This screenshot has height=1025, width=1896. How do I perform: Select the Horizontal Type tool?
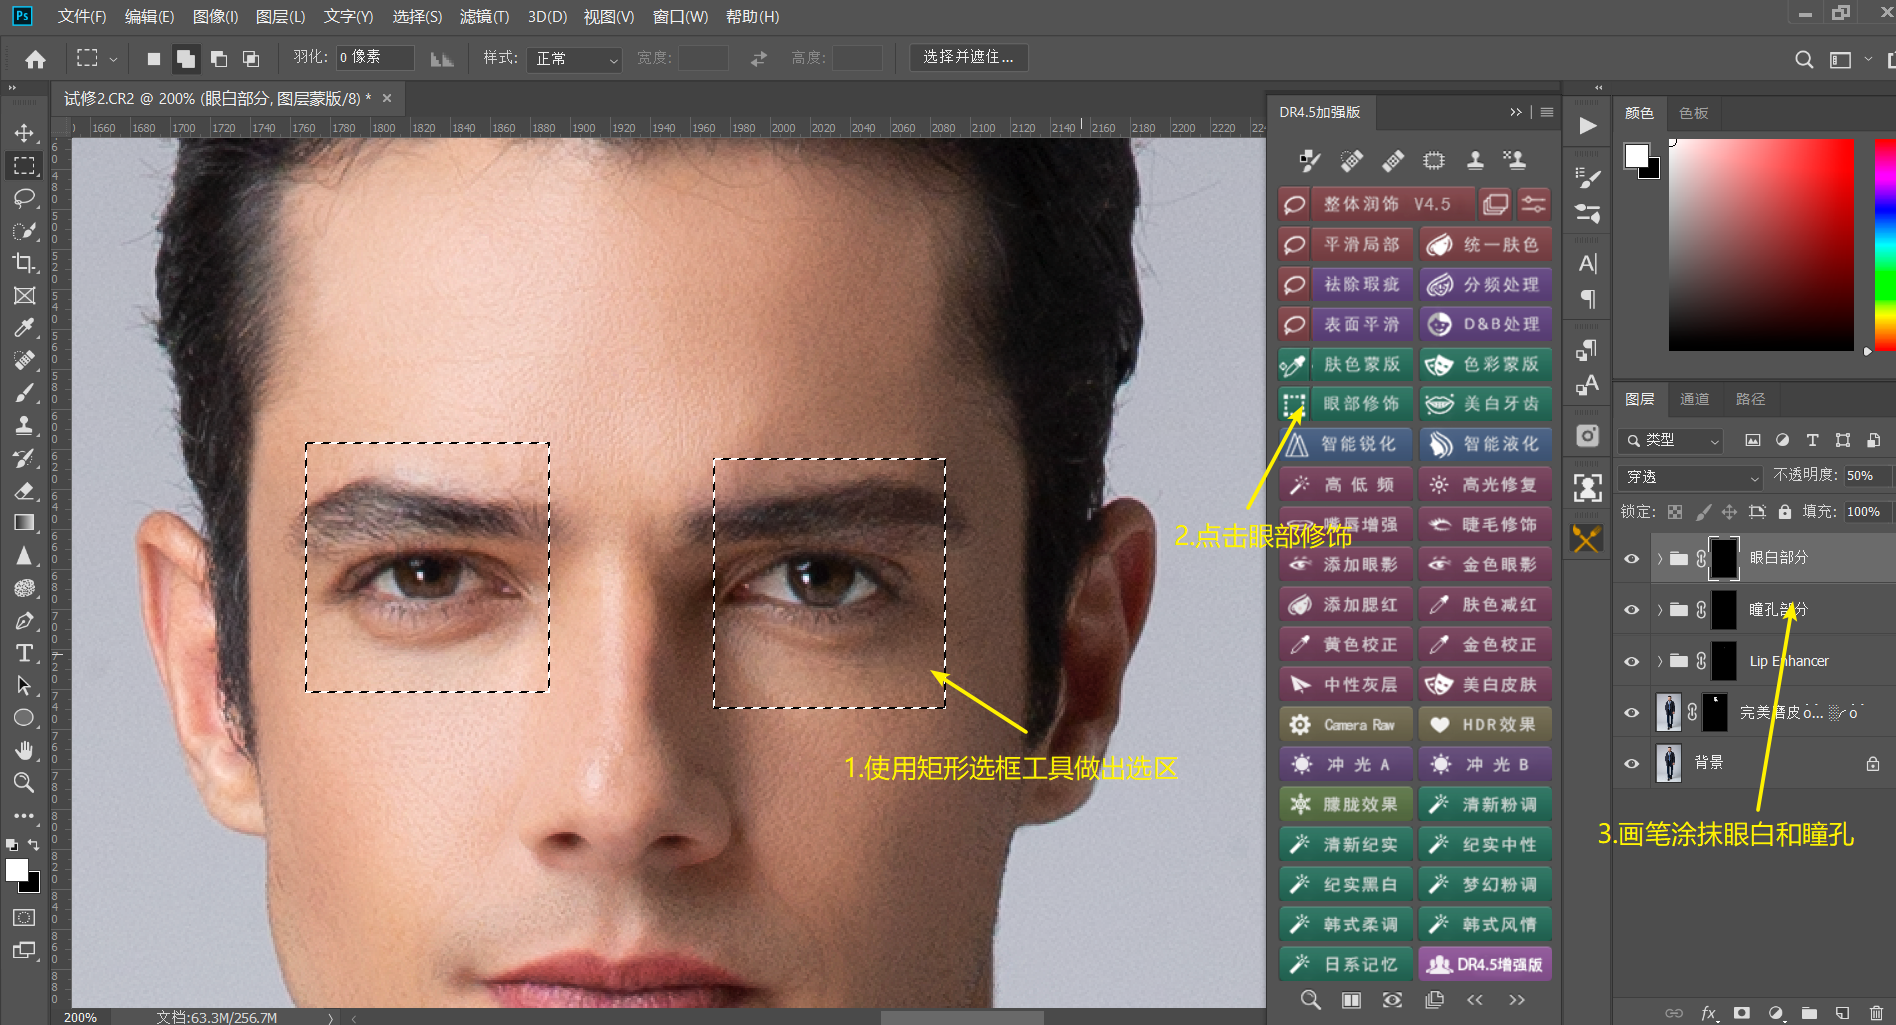(x=24, y=653)
